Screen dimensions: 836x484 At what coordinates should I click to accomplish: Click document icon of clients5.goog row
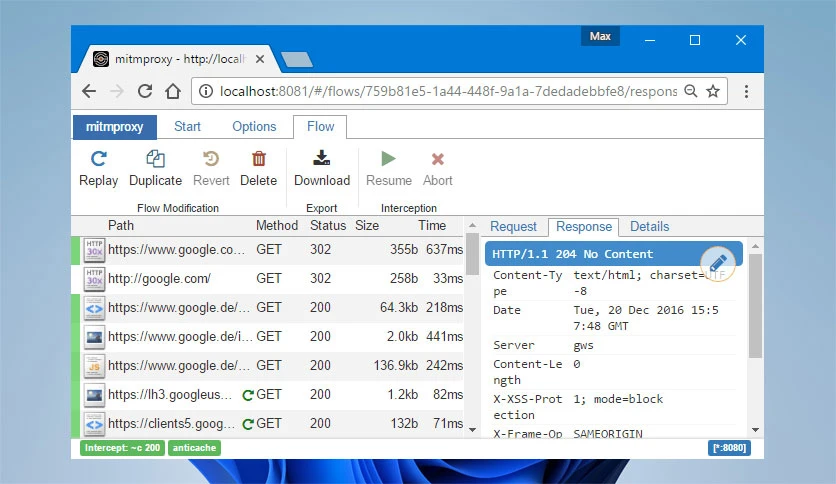click(94, 424)
